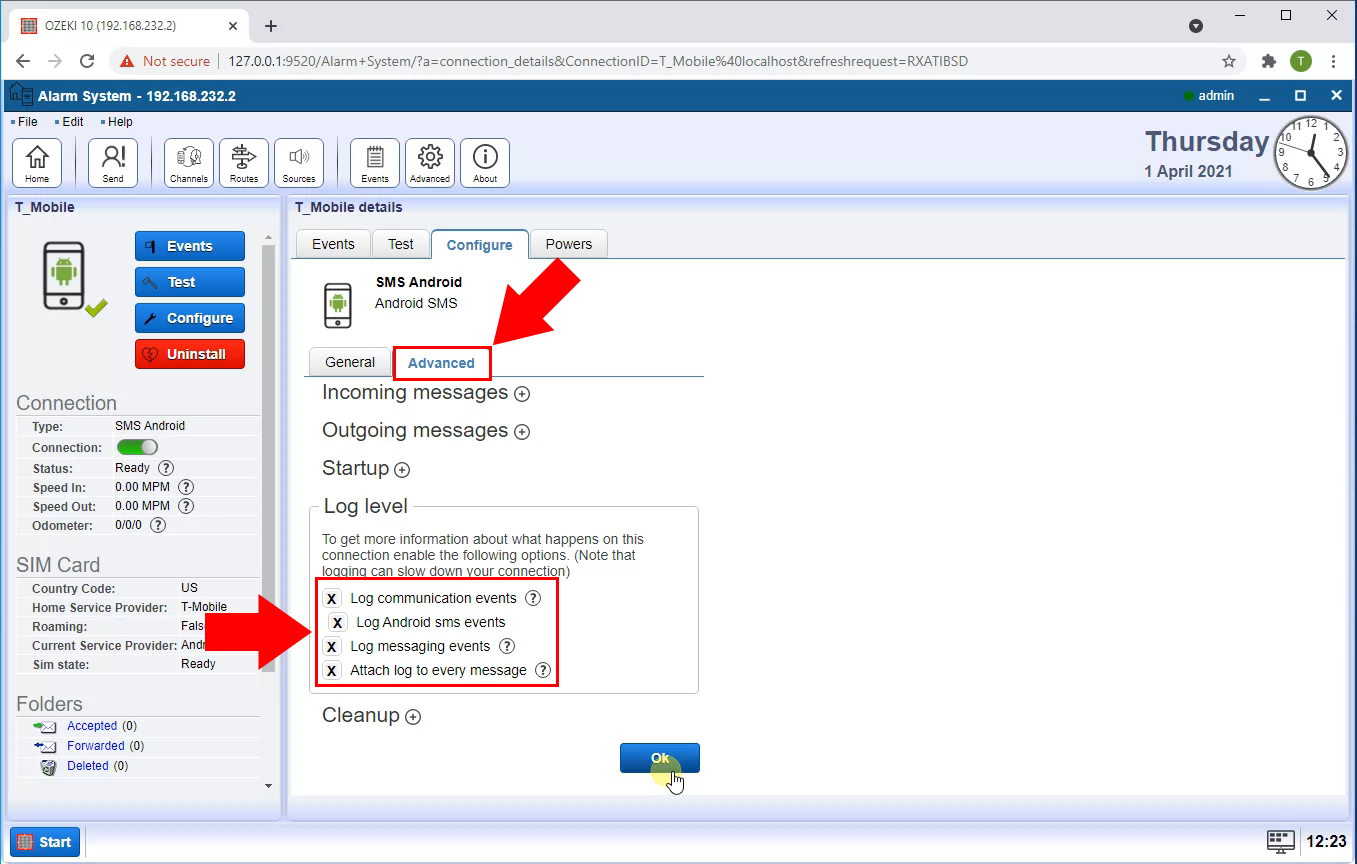Click the Accepted folder envelope icon

[x=45, y=726]
